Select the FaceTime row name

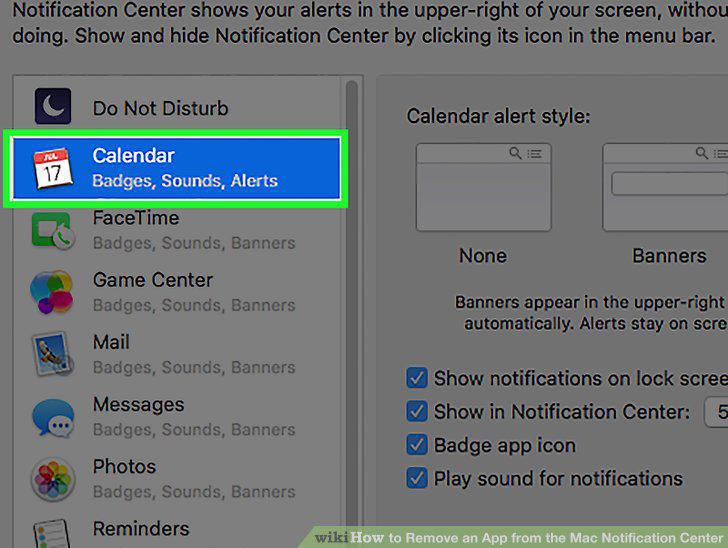pos(136,218)
